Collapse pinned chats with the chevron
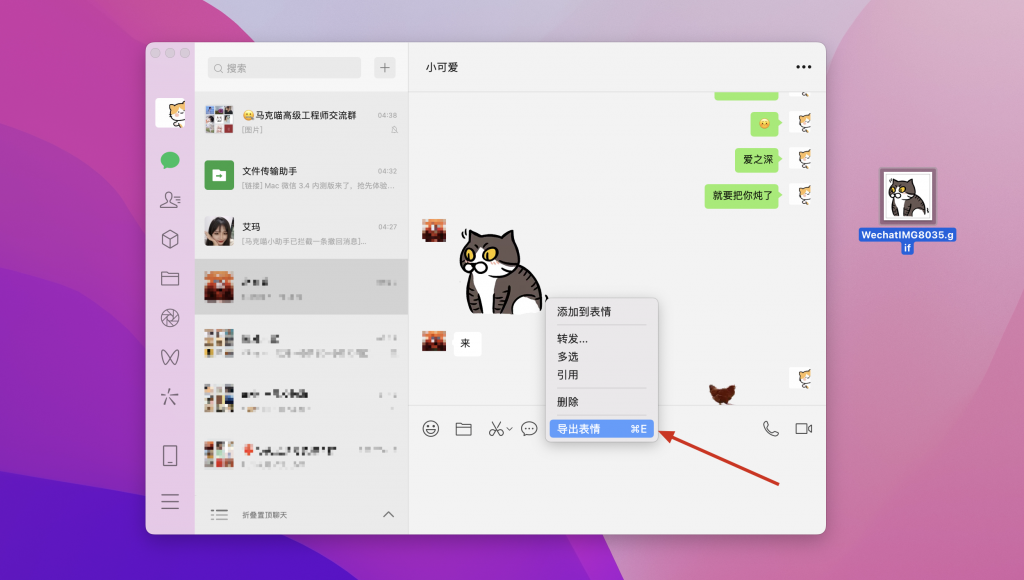Viewport: 1024px width, 580px height. [388, 514]
